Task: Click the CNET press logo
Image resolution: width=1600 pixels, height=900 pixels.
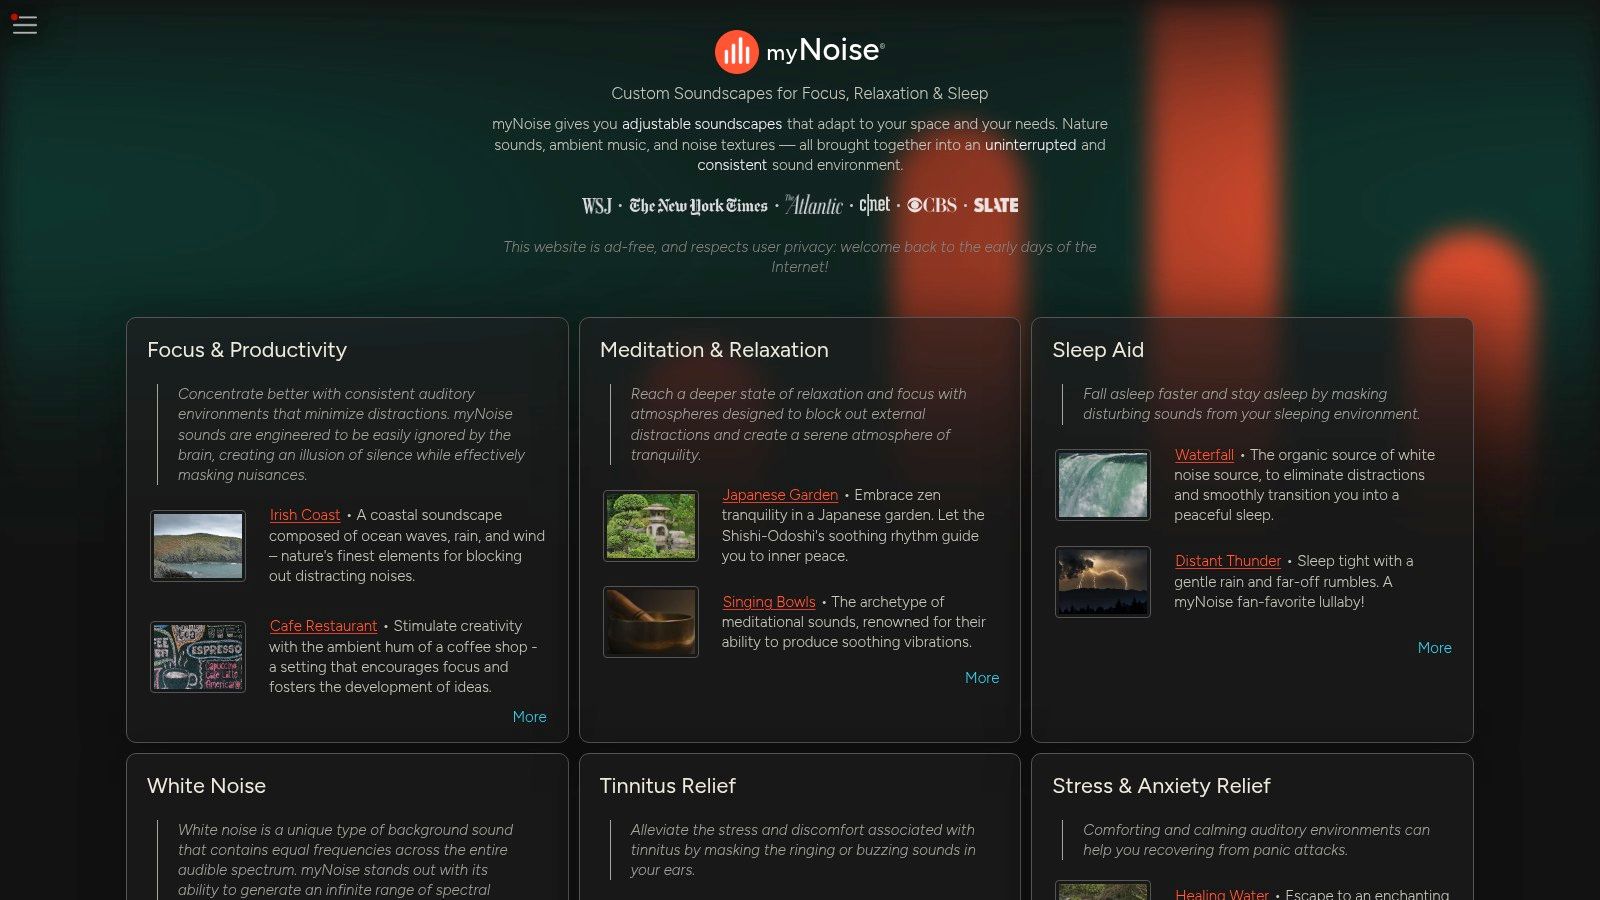Action: (875, 205)
